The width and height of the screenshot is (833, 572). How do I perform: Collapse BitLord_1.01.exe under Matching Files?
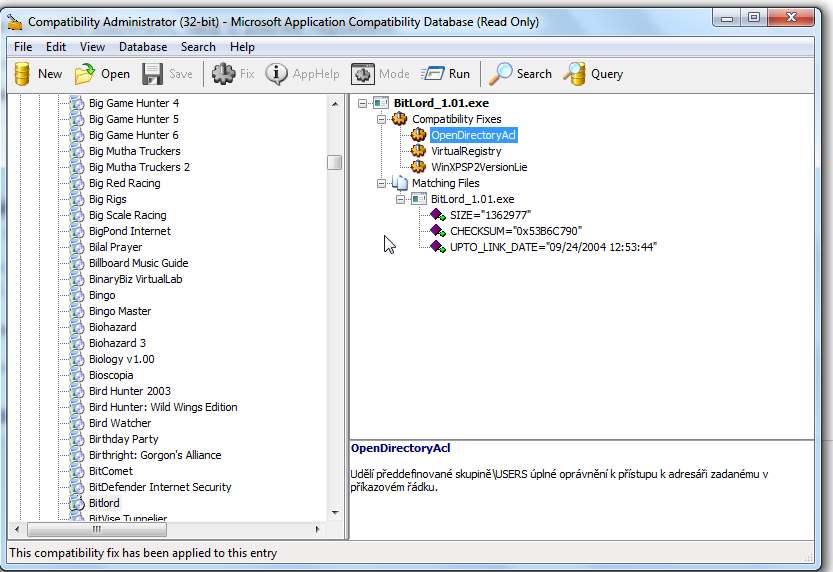click(x=401, y=199)
